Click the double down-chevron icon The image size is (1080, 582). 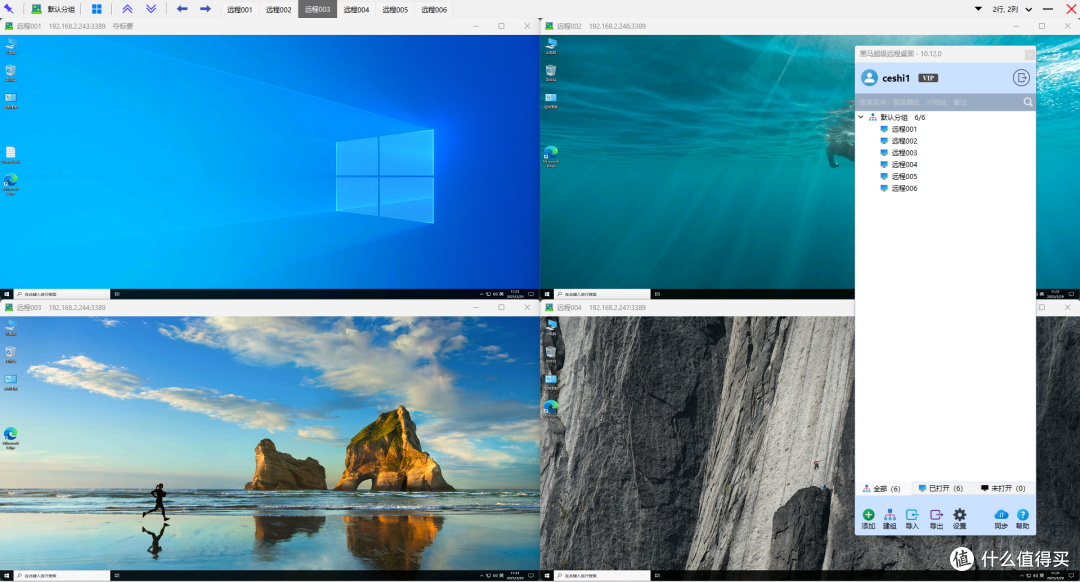tap(151, 9)
